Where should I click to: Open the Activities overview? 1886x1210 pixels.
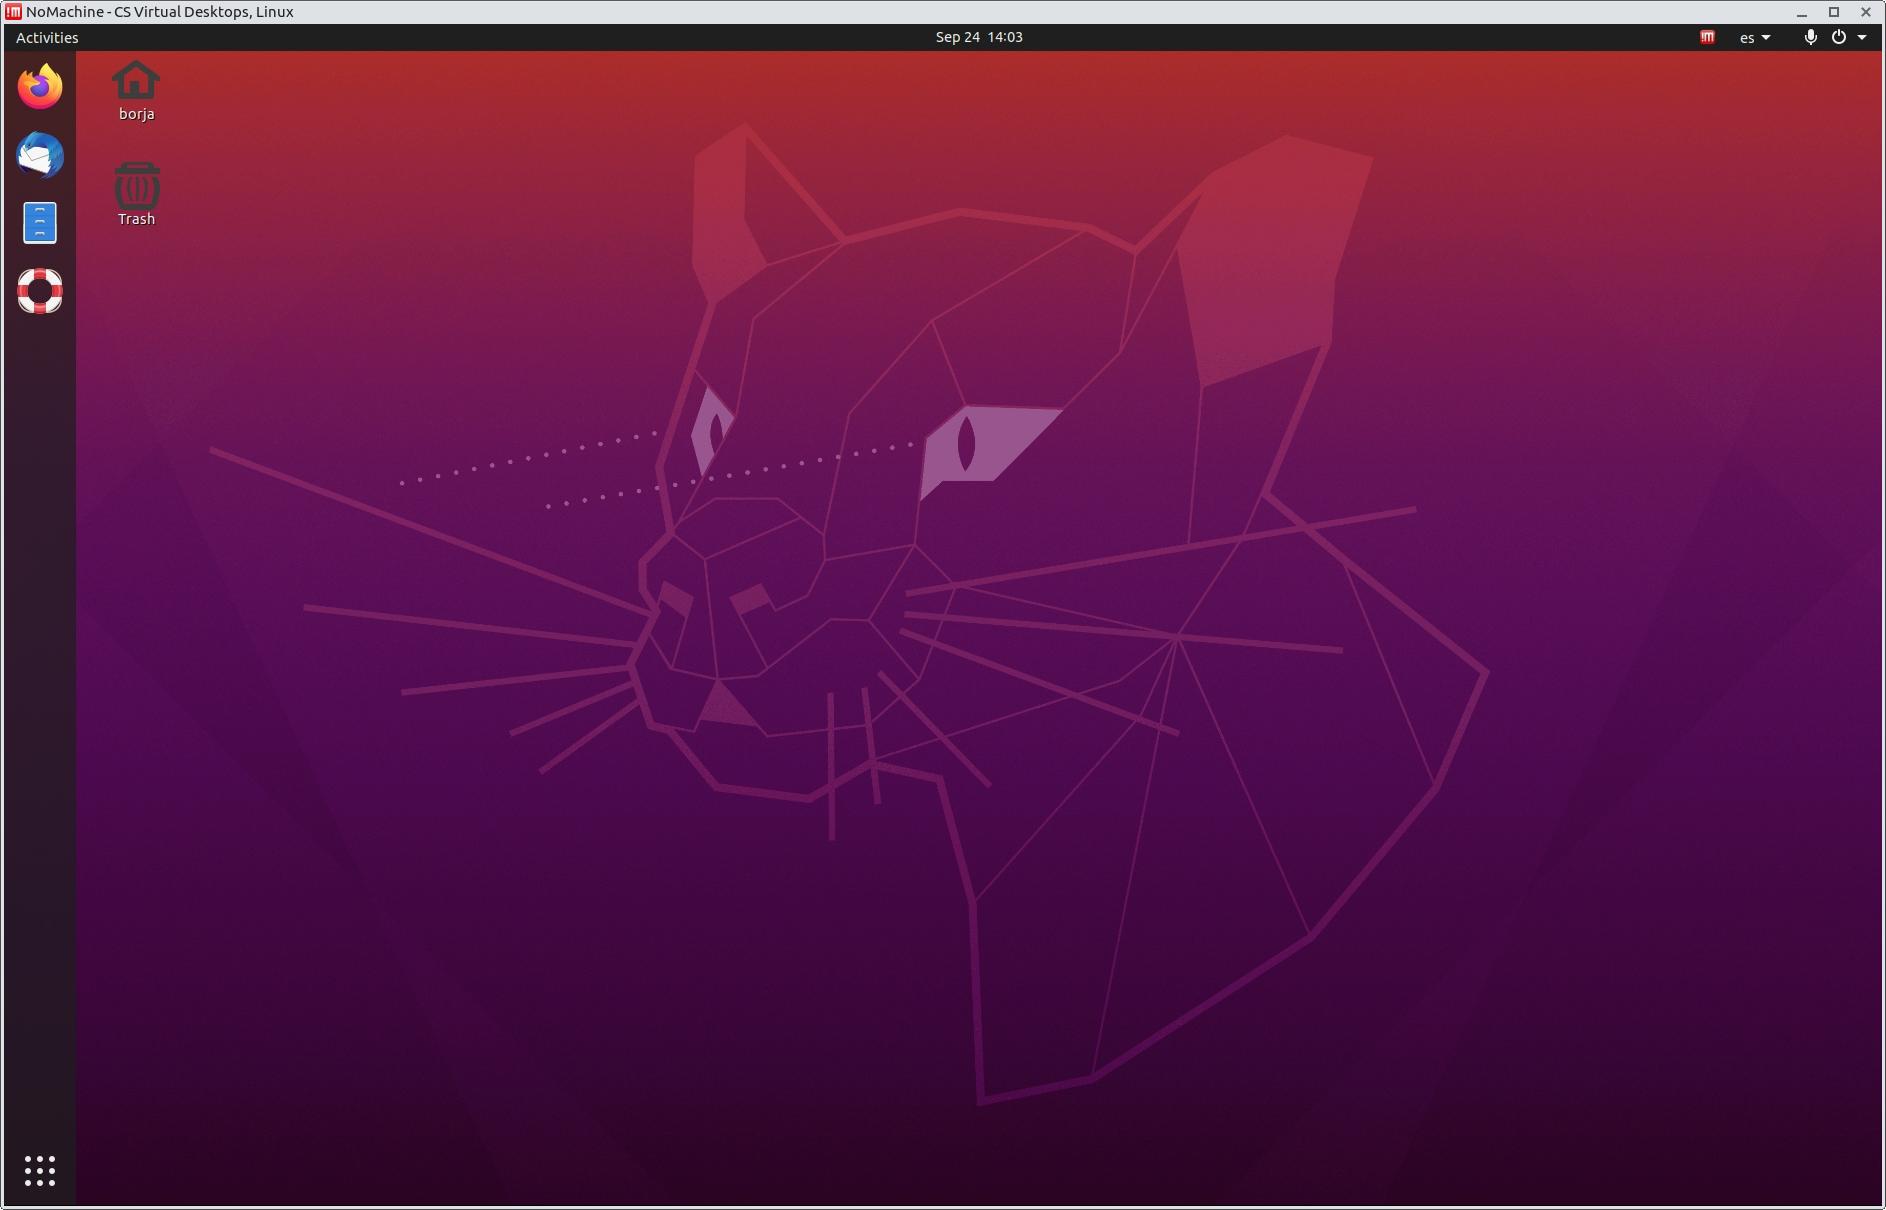47,37
